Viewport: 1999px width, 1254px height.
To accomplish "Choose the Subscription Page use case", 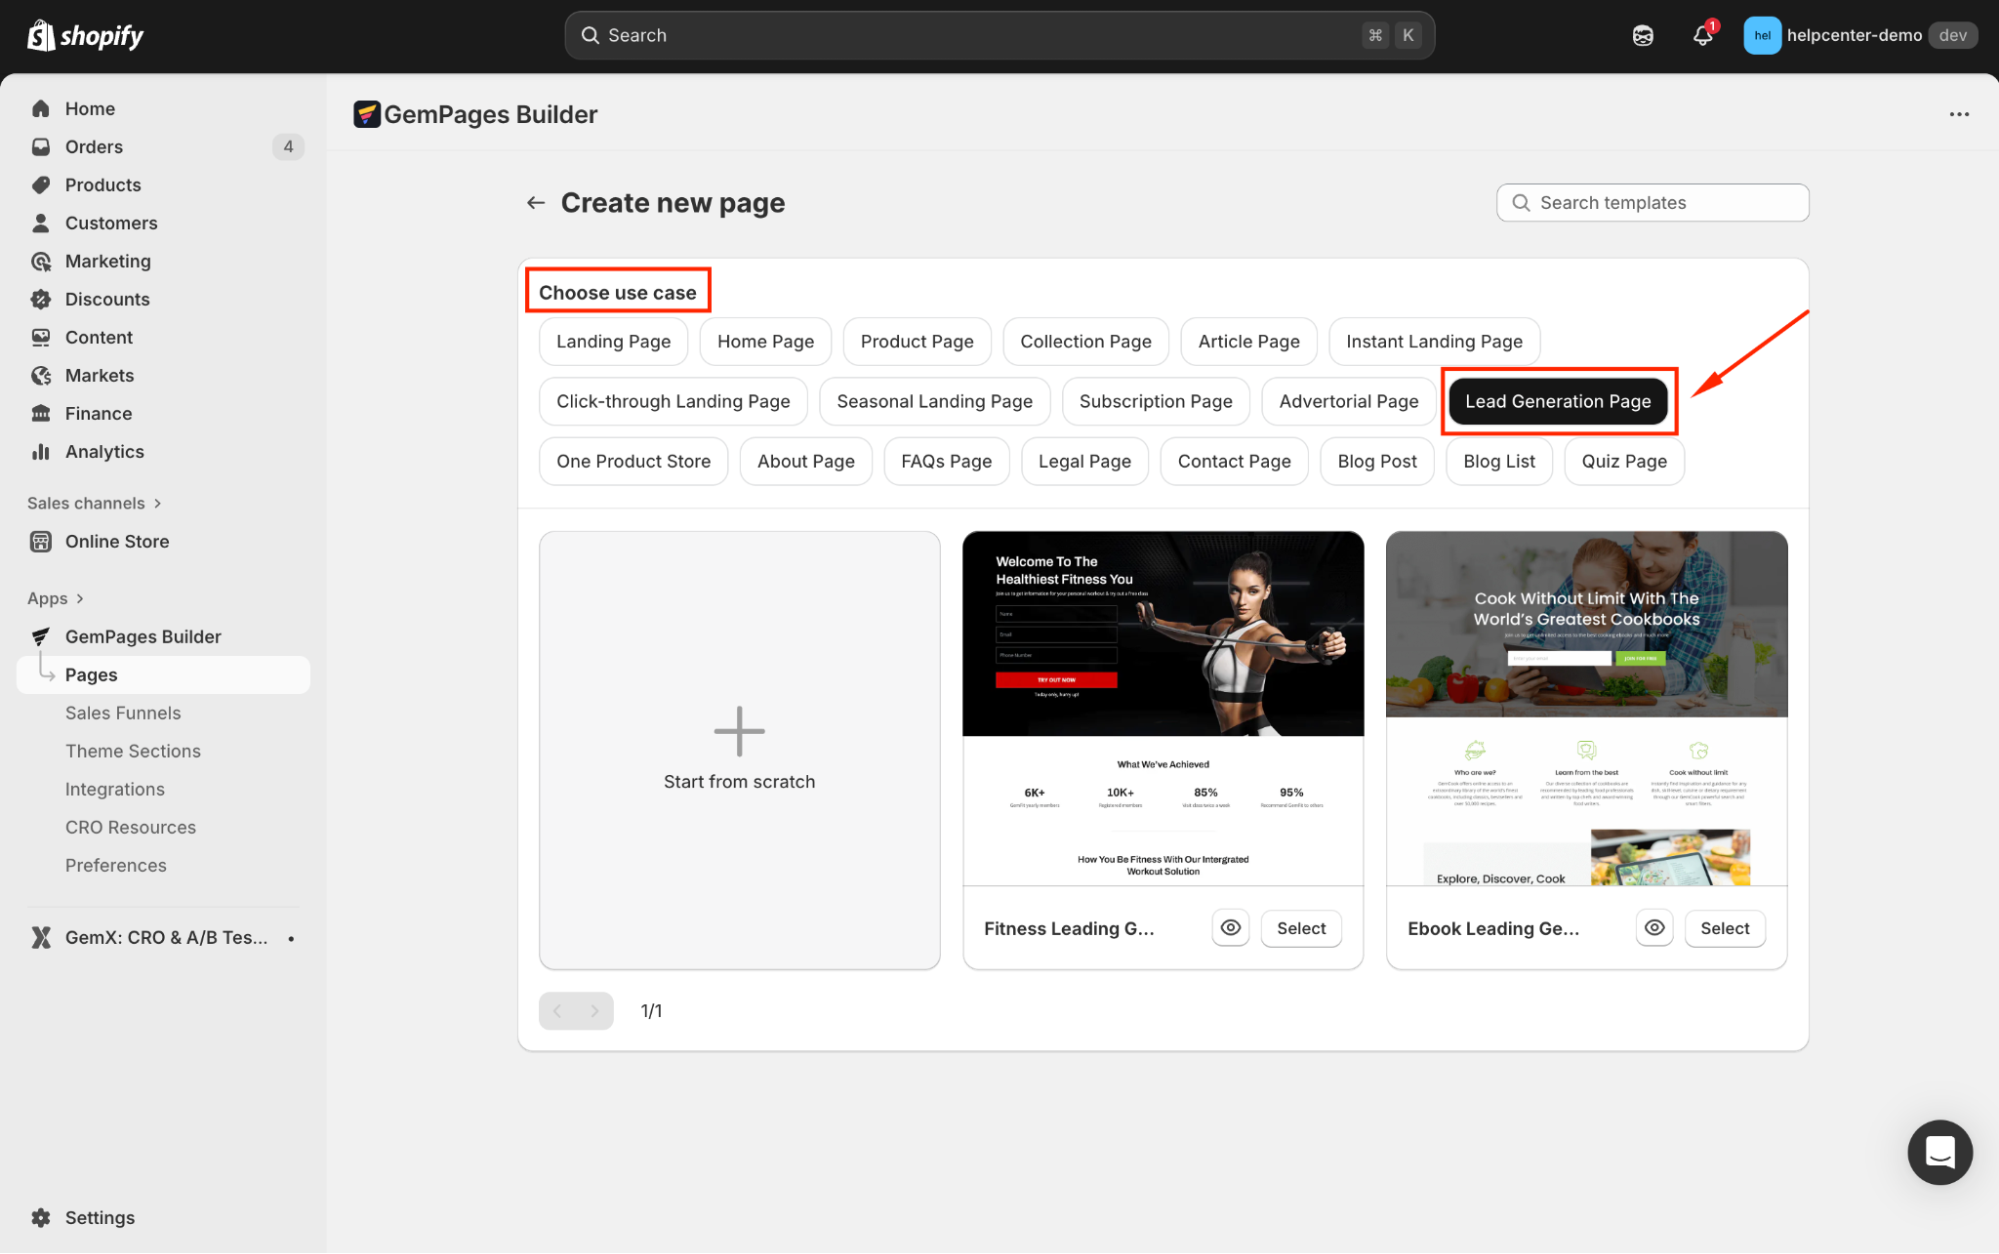I will click(x=1155, y=401).
